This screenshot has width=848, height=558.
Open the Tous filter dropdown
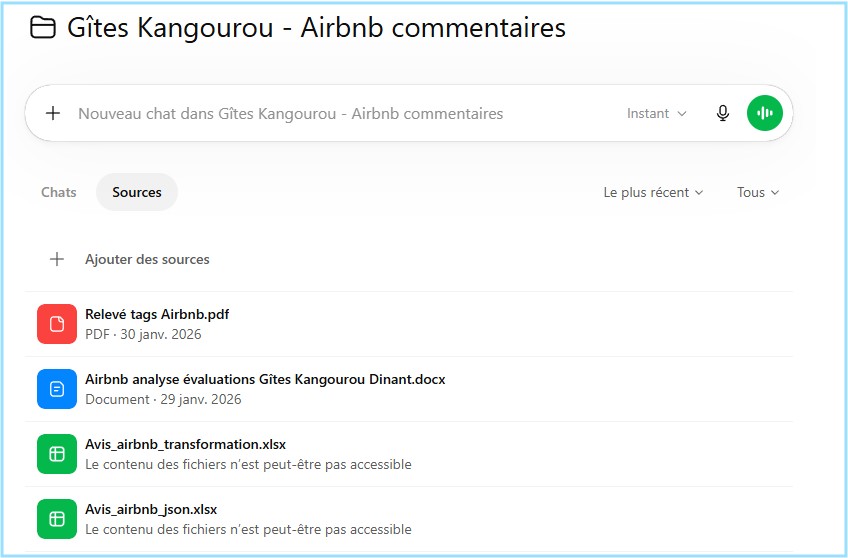(758, 192)
